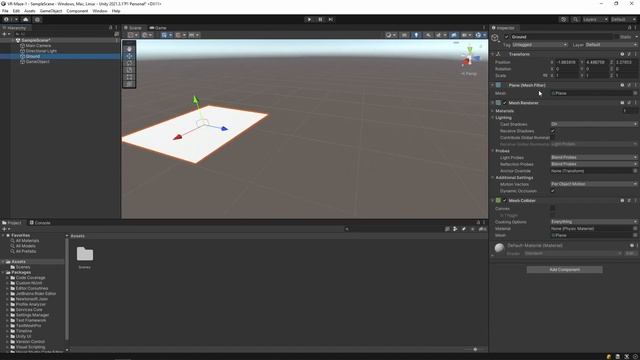Screen dimensions: 640x360
Task: Open Light Probes dropdown
Action: (593, 158)
